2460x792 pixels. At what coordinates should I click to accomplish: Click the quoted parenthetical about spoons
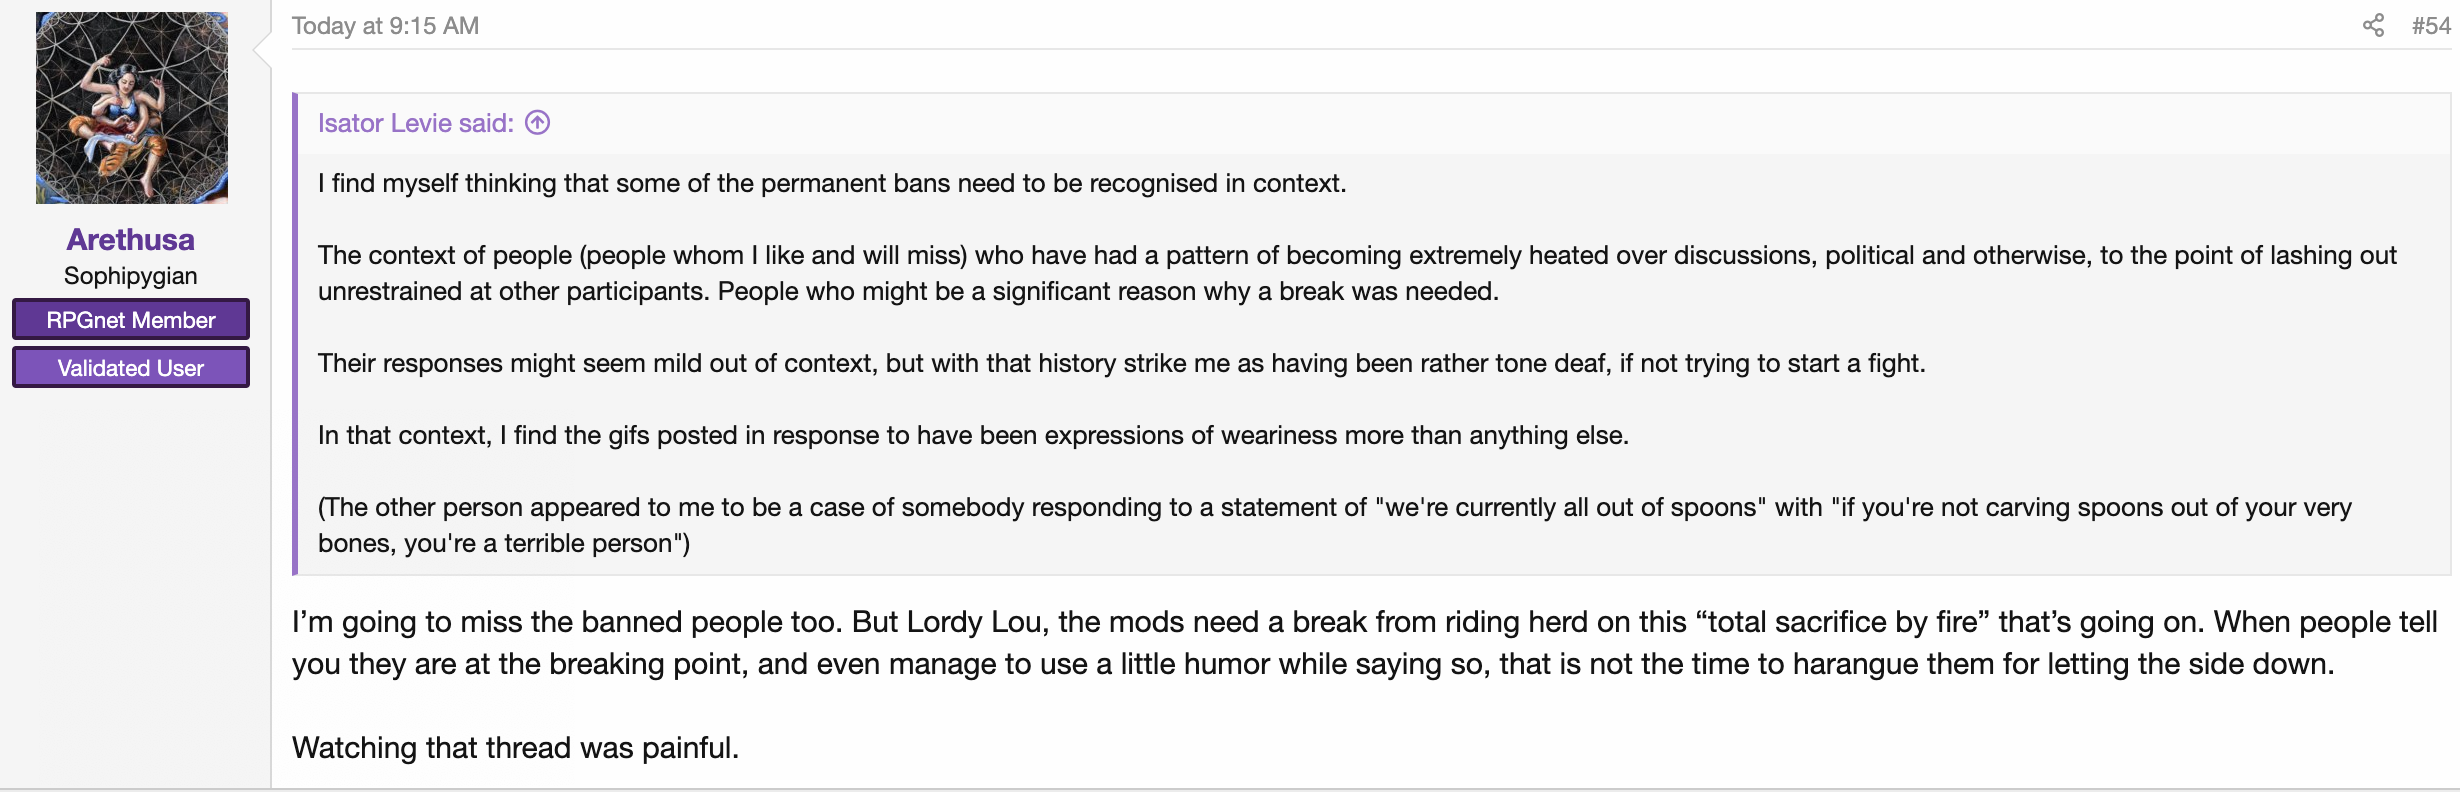point(1334,525)
